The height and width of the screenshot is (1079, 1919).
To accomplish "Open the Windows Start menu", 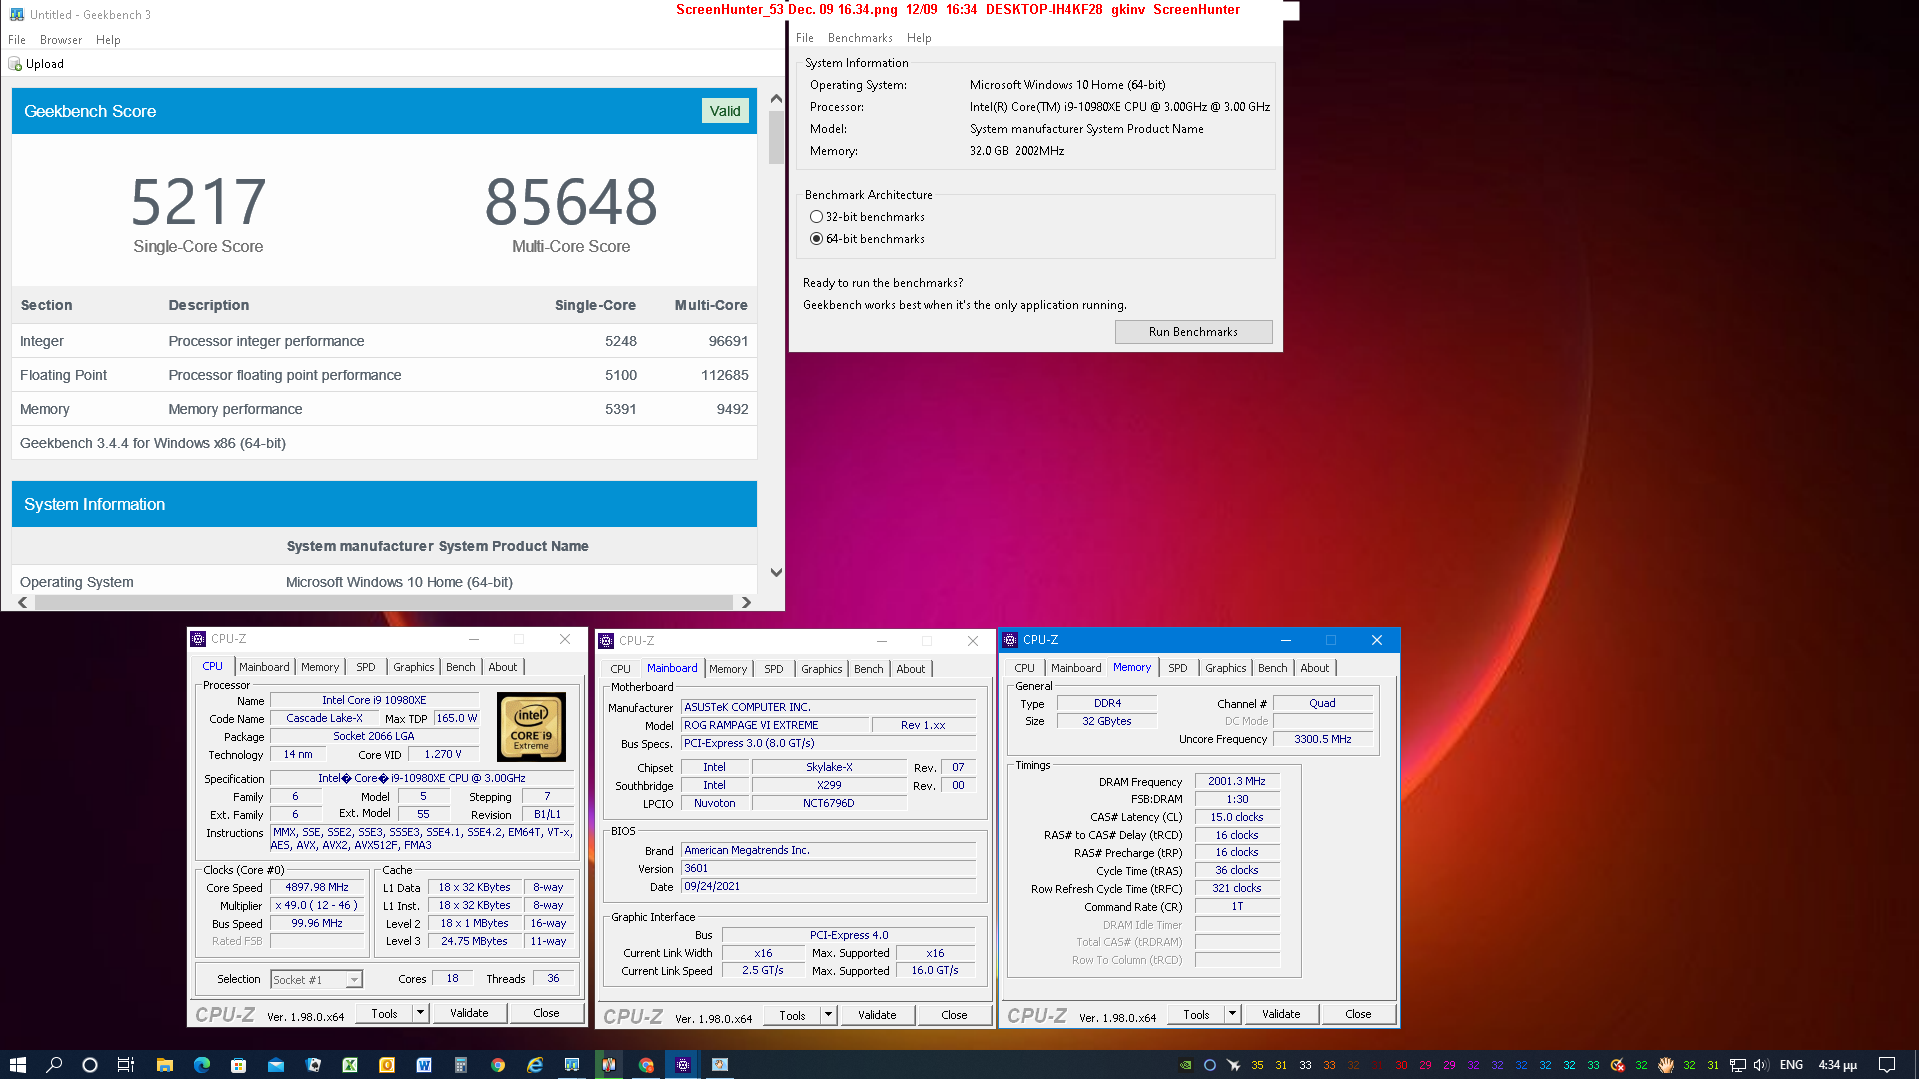I will point(17,1065).
